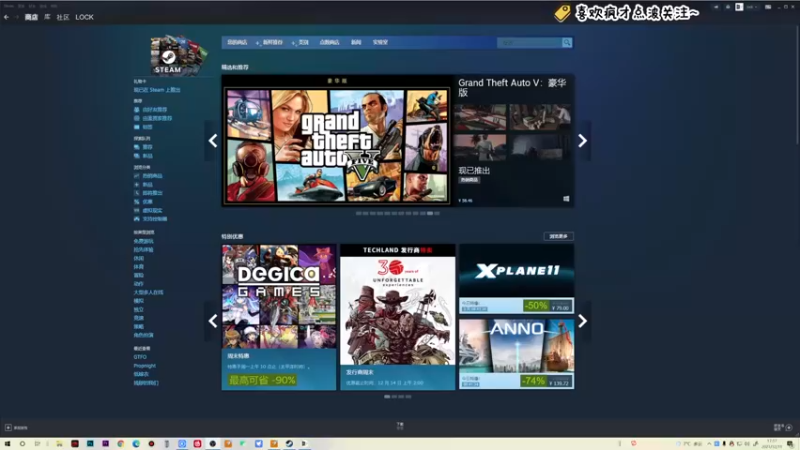The height and width of the screenshot is (450, 800).
Task: Click the 最高可省 -90% discount label
Action: (x=262, y=380)
